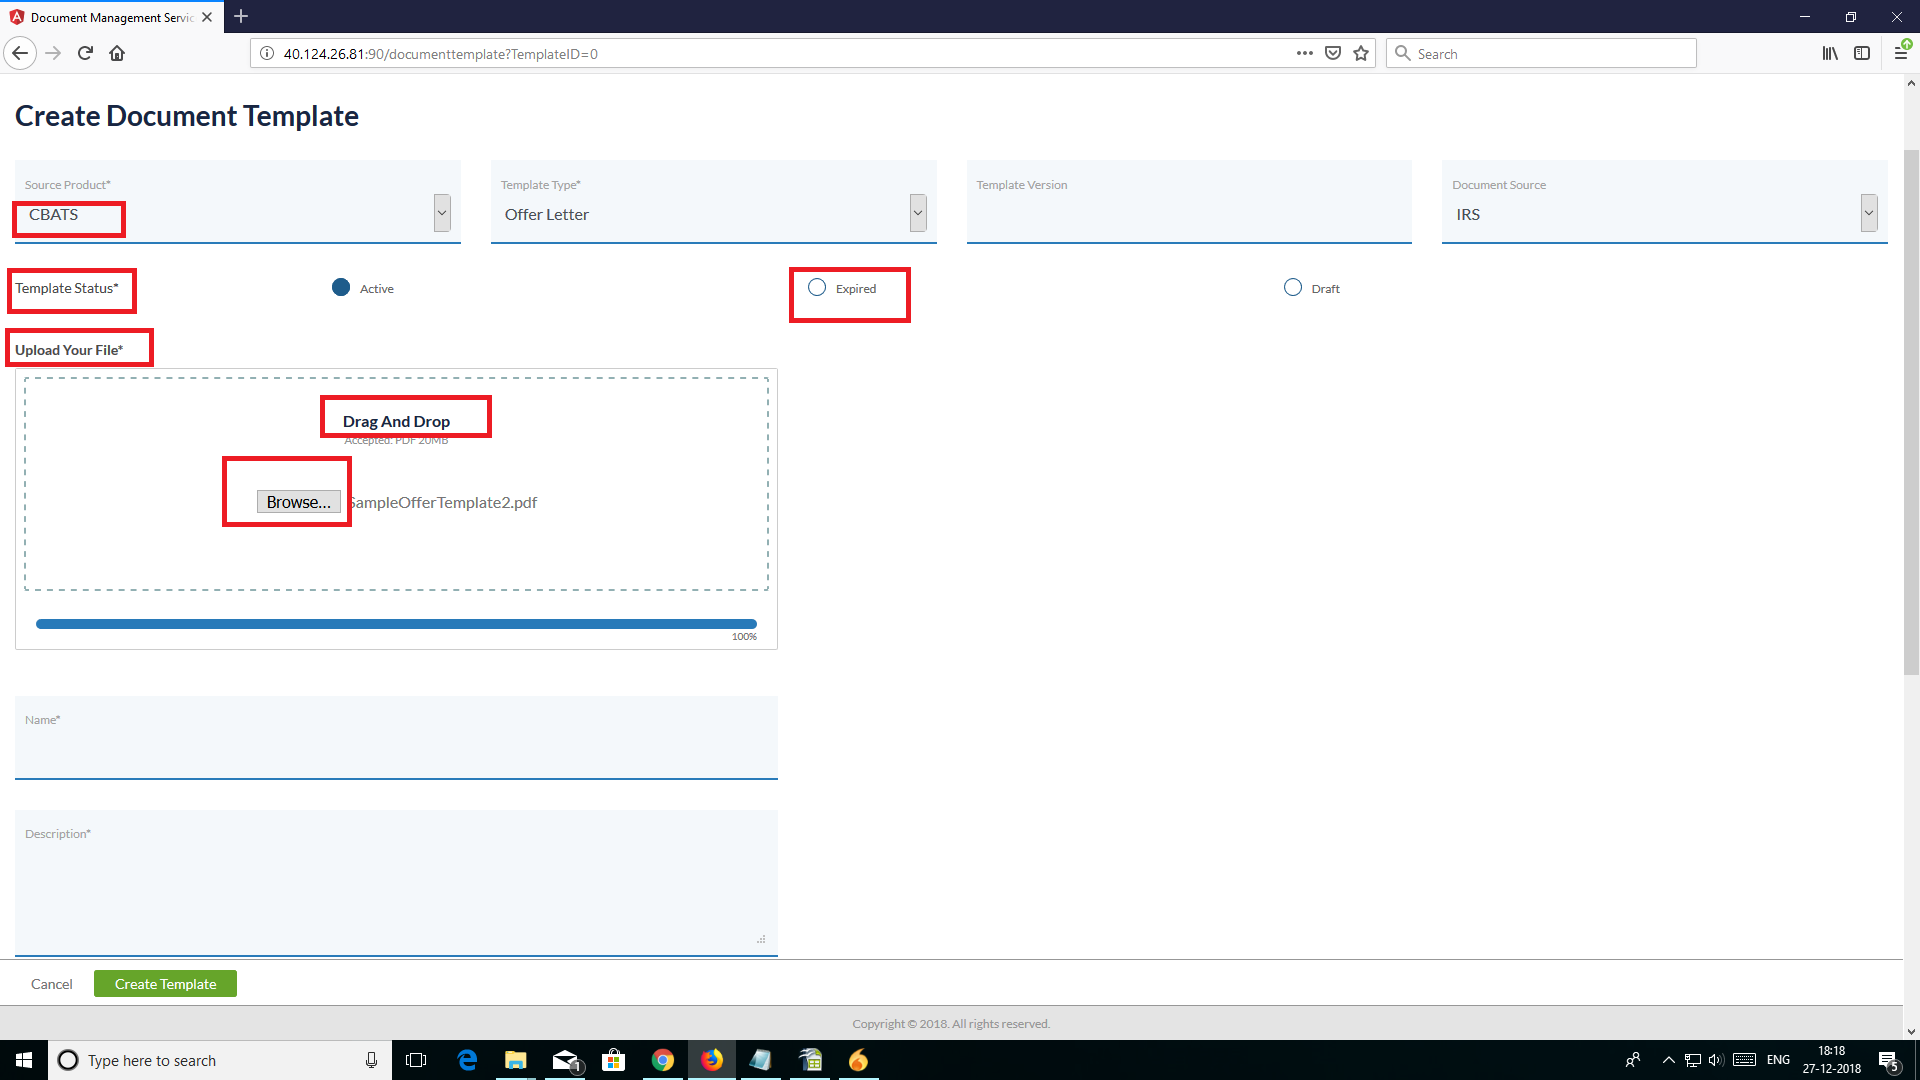
Task: Click the Browse file button
Action: click(298, 502)
